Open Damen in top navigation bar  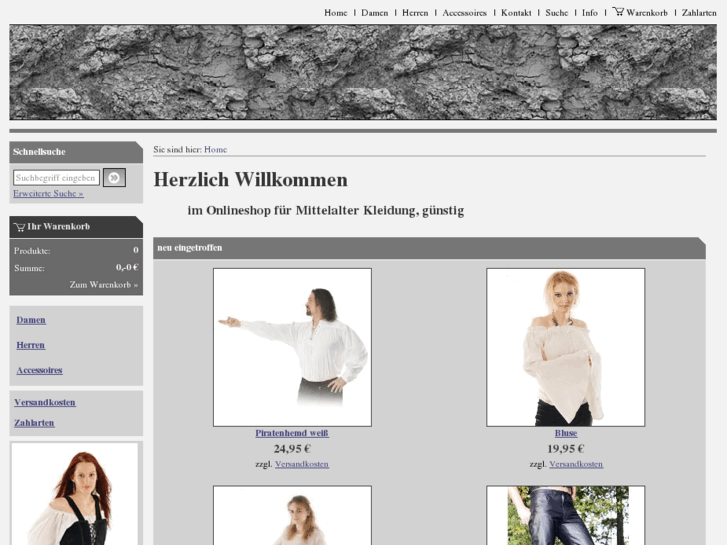click(x=375, y=13)
